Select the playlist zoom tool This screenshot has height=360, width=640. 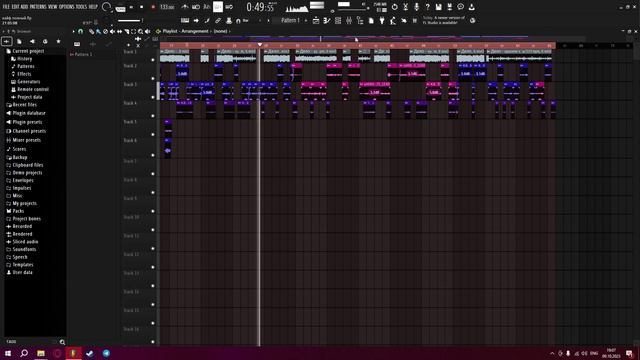point(140,31)
